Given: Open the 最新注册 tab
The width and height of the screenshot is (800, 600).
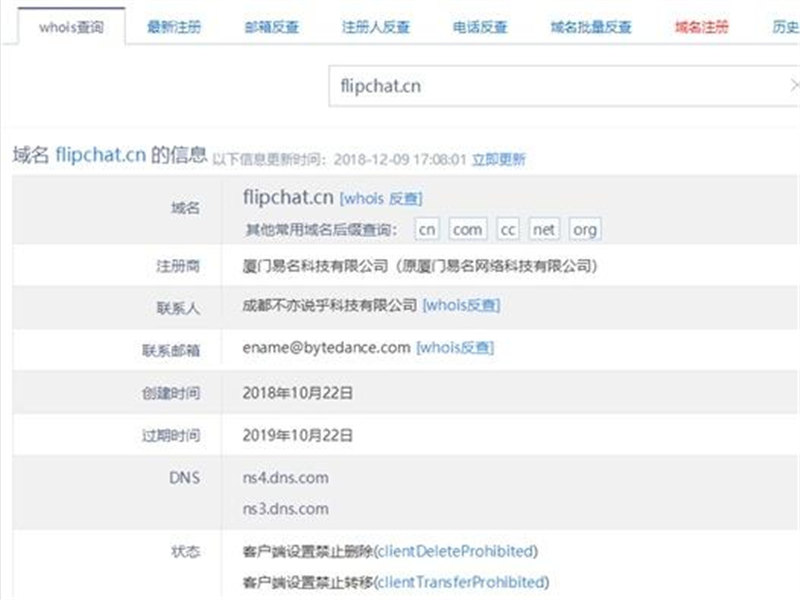Looking at the screenshot, I should 174,27.
